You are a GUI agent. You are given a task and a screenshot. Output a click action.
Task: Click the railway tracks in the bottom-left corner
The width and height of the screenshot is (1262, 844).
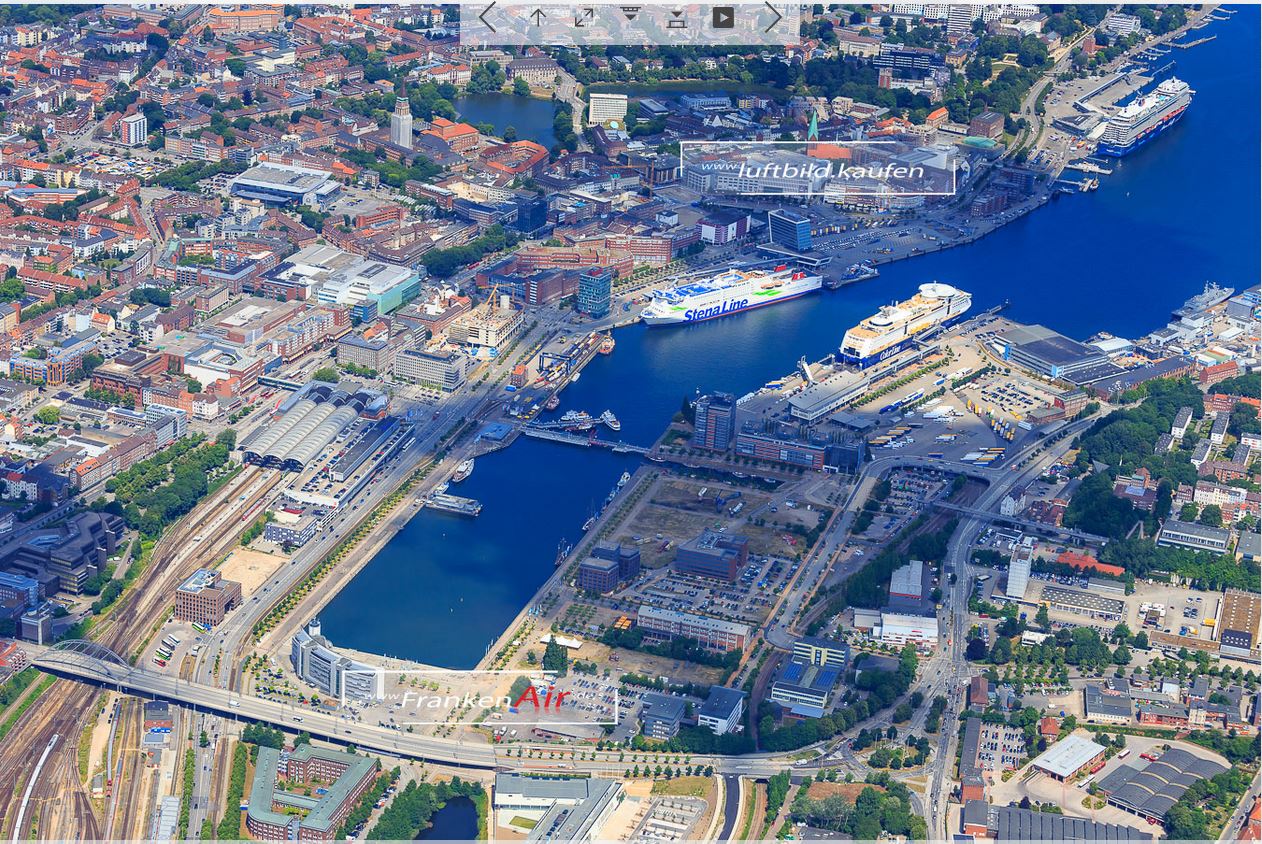[45, 770]
